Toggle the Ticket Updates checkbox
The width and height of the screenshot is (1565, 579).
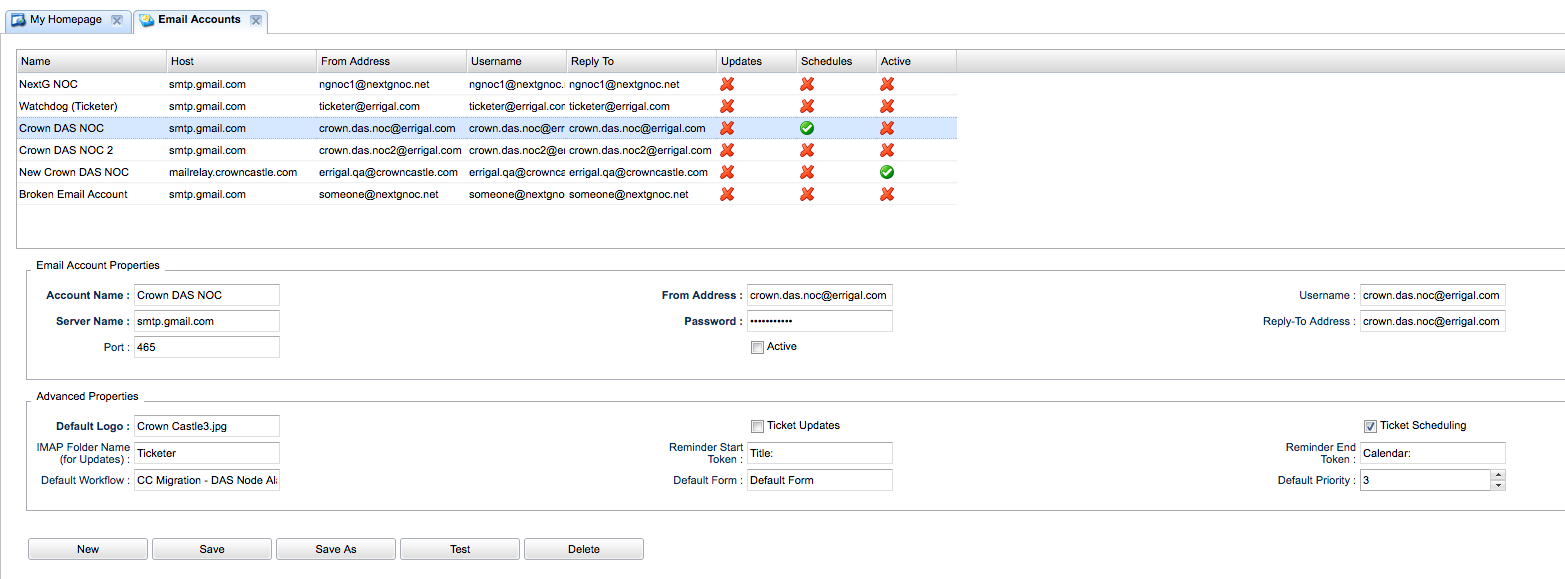(757, 426)
